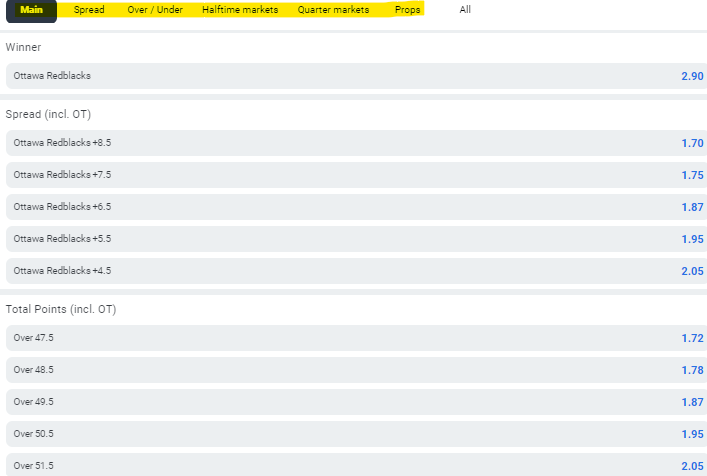Select Over 47.5 total points
The image size is (707, 476).
coord(356,338)
